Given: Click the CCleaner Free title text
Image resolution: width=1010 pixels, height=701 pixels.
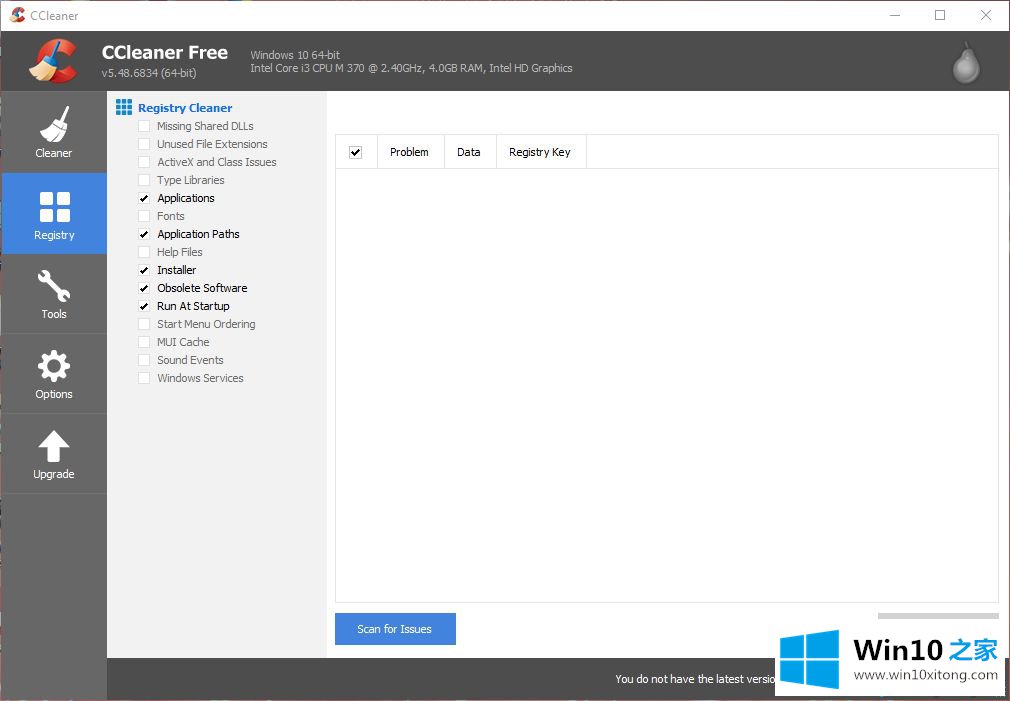Looking at the screenshot, I should tap(165, 53).
